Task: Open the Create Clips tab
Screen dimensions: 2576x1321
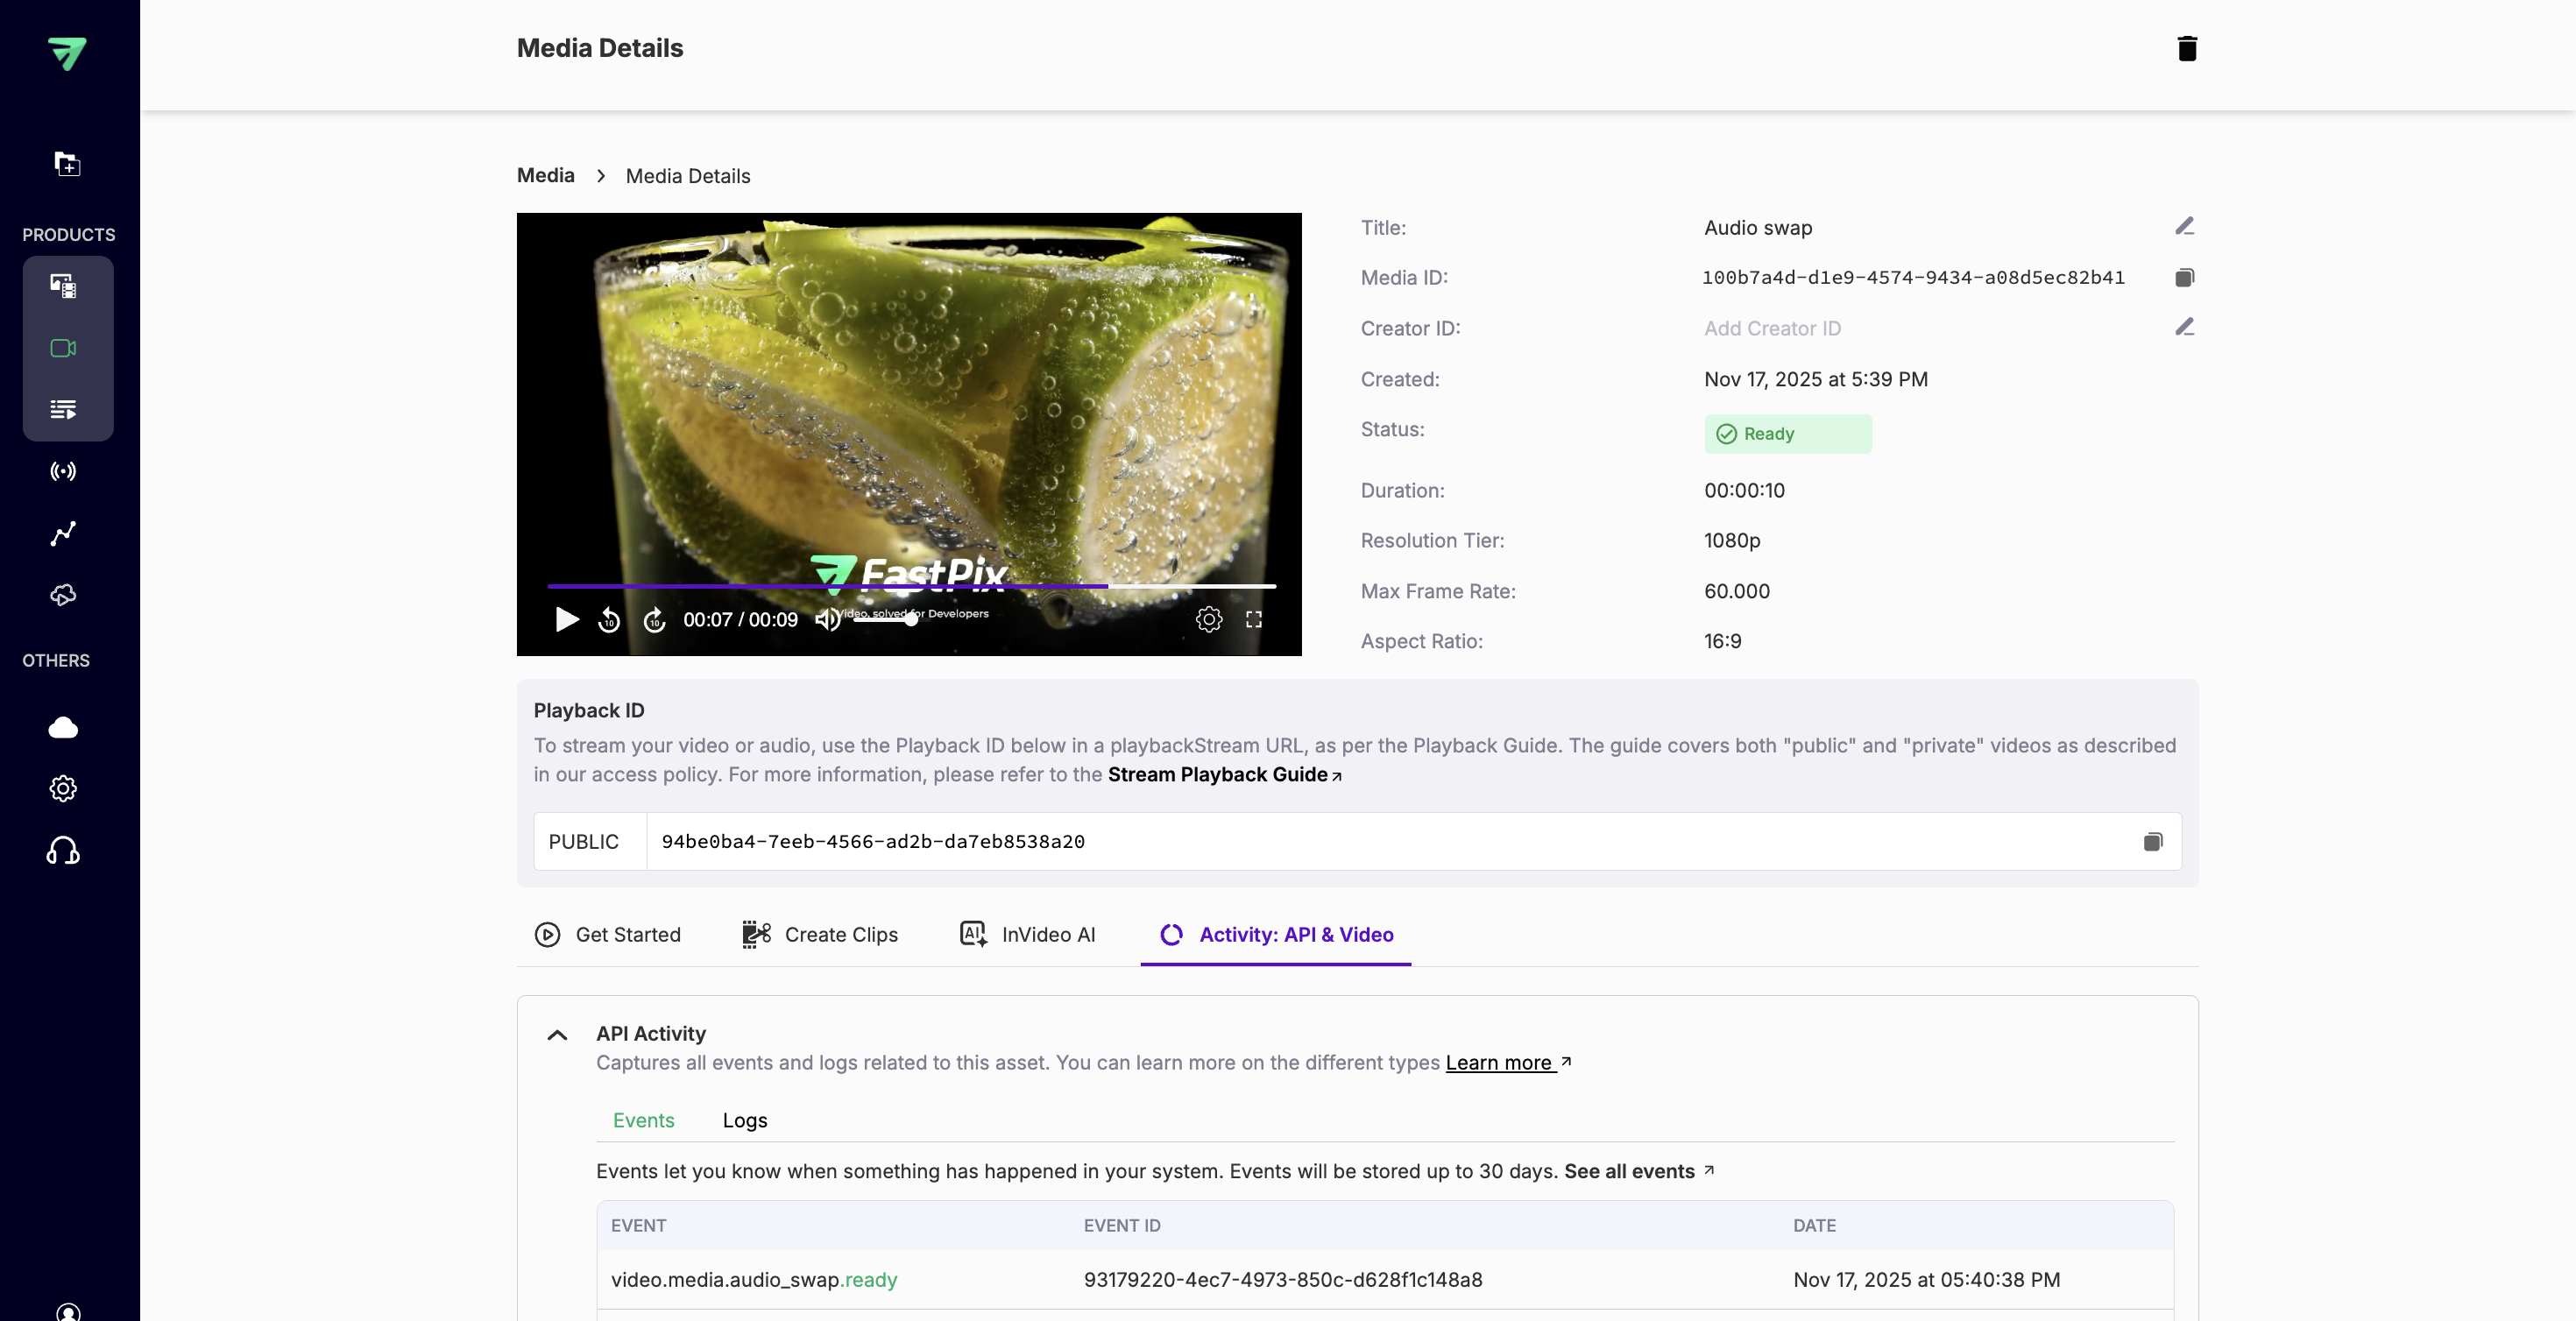Action: pyautogui.click(x=820, y=934)
